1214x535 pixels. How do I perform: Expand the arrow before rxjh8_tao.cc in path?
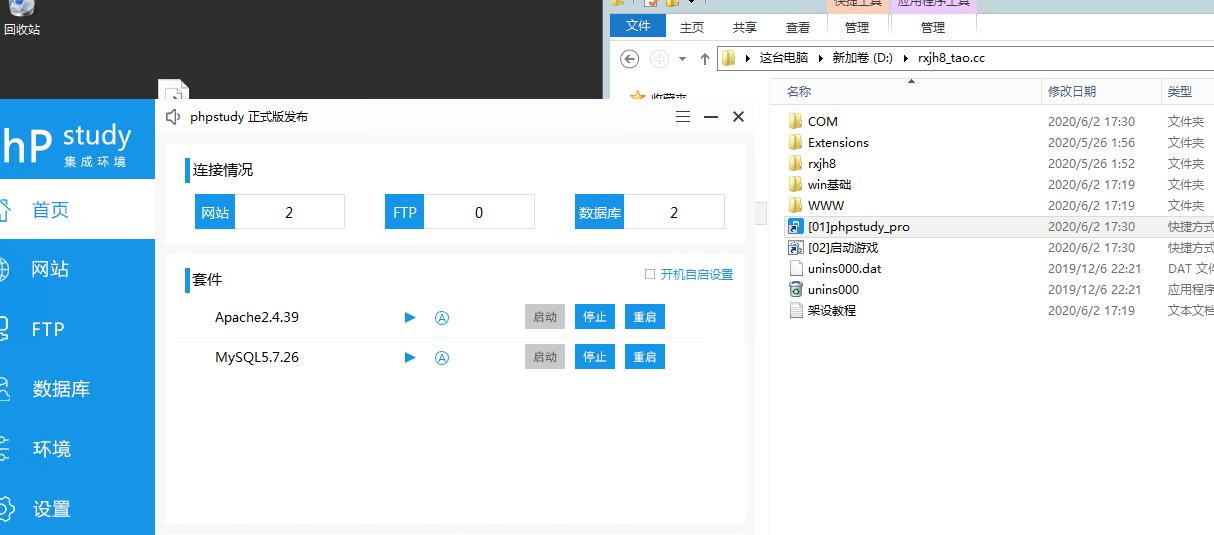(x=906, y=58)
